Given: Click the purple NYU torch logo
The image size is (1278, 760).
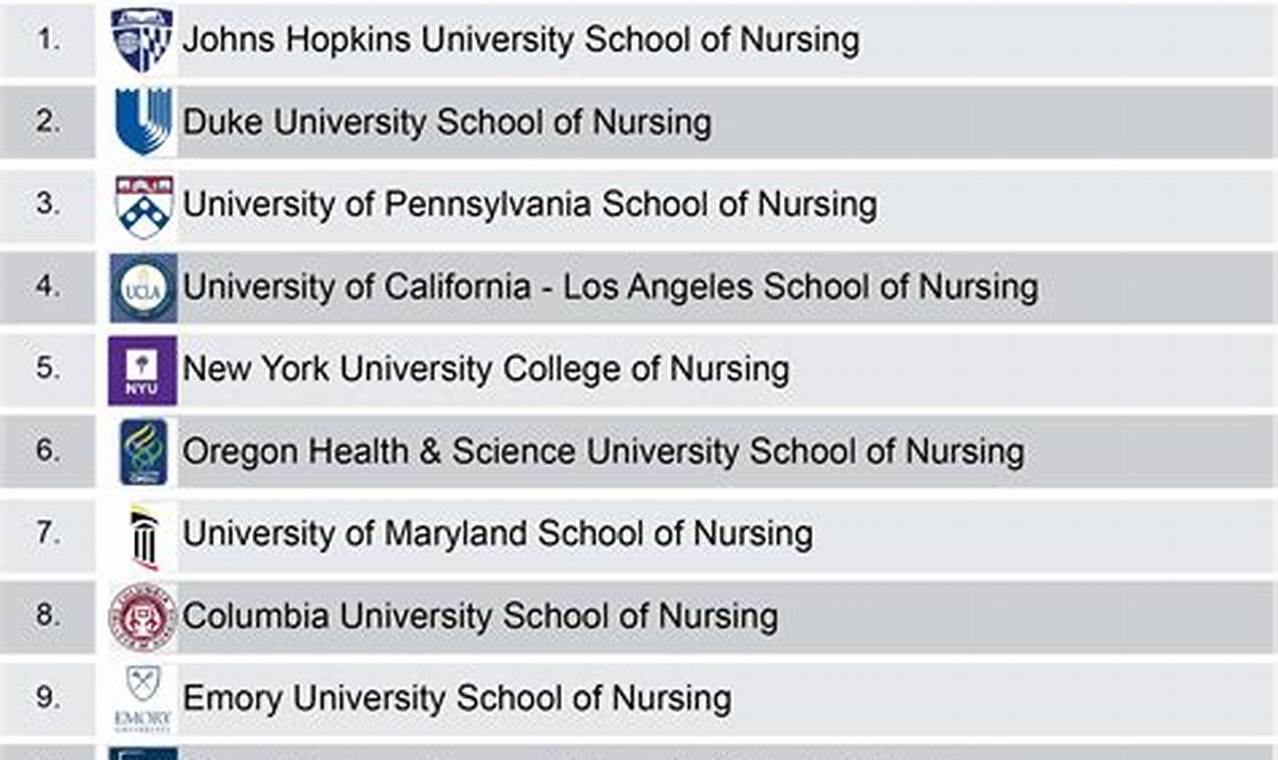Looking at the screenshot, I should click(143, 370).
